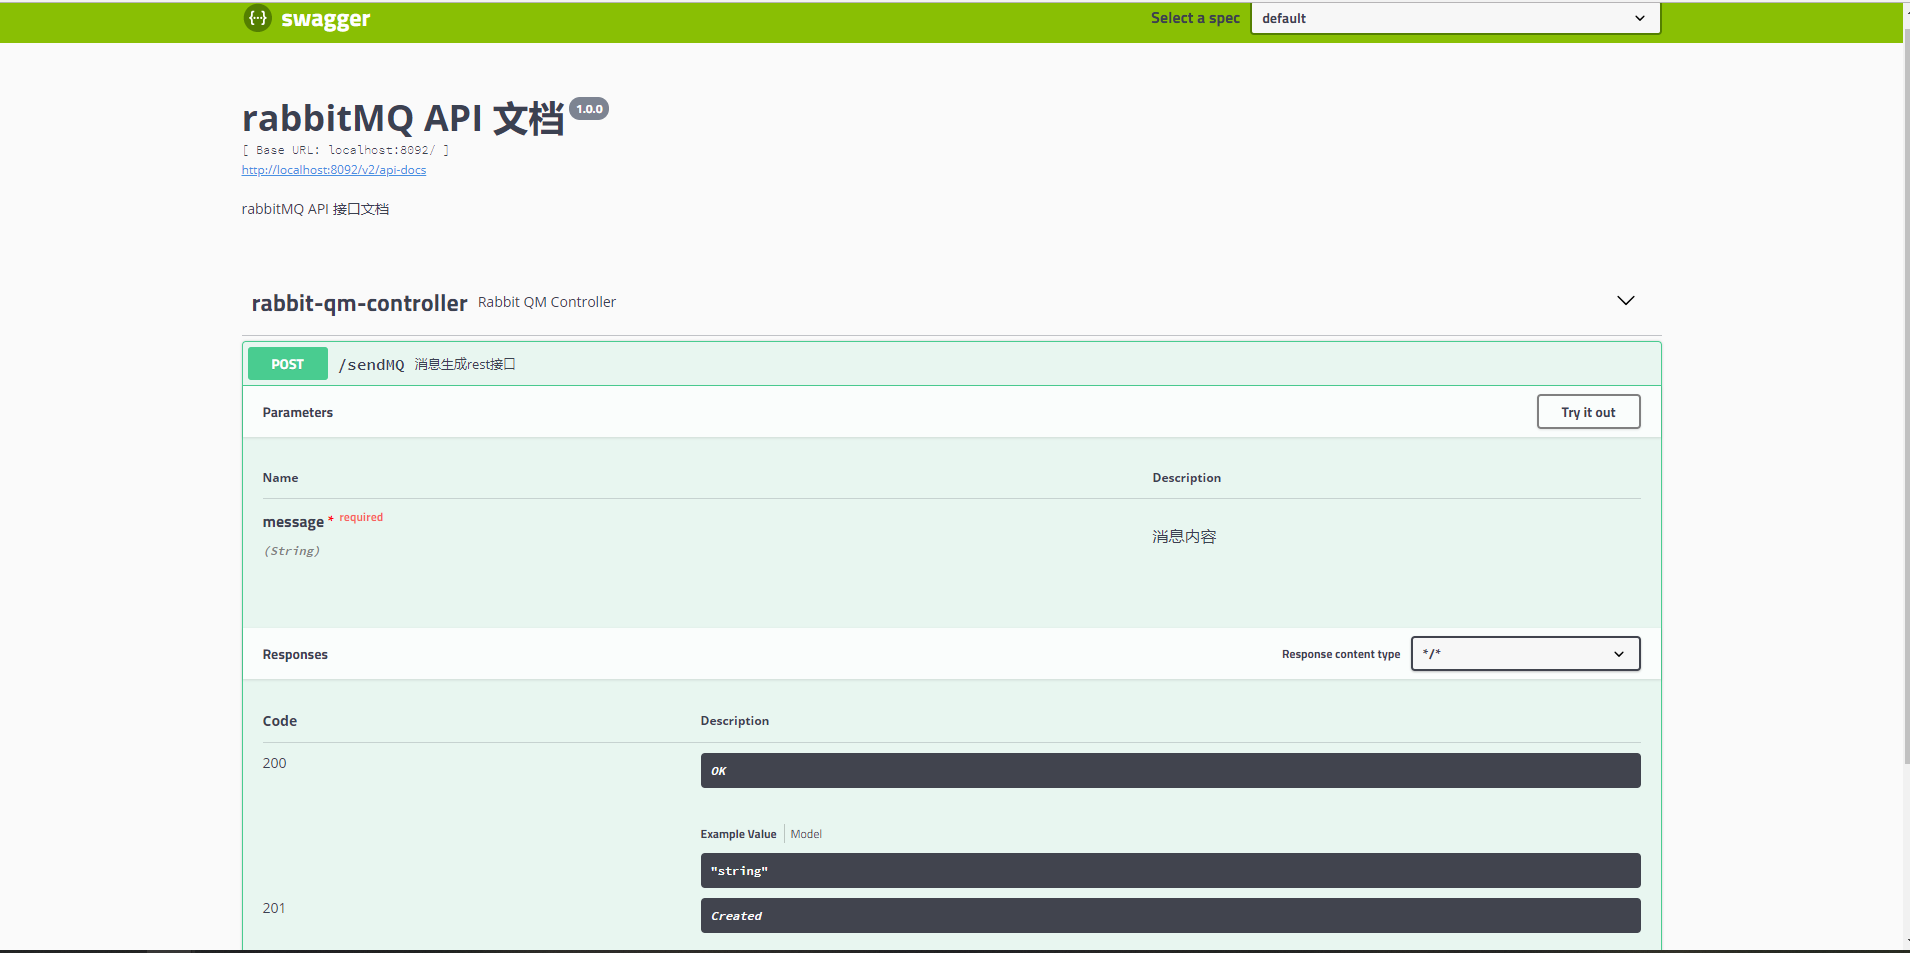1910x953 pixels.
Task: Click the POST method badge
Action: (x=288, y=364)
